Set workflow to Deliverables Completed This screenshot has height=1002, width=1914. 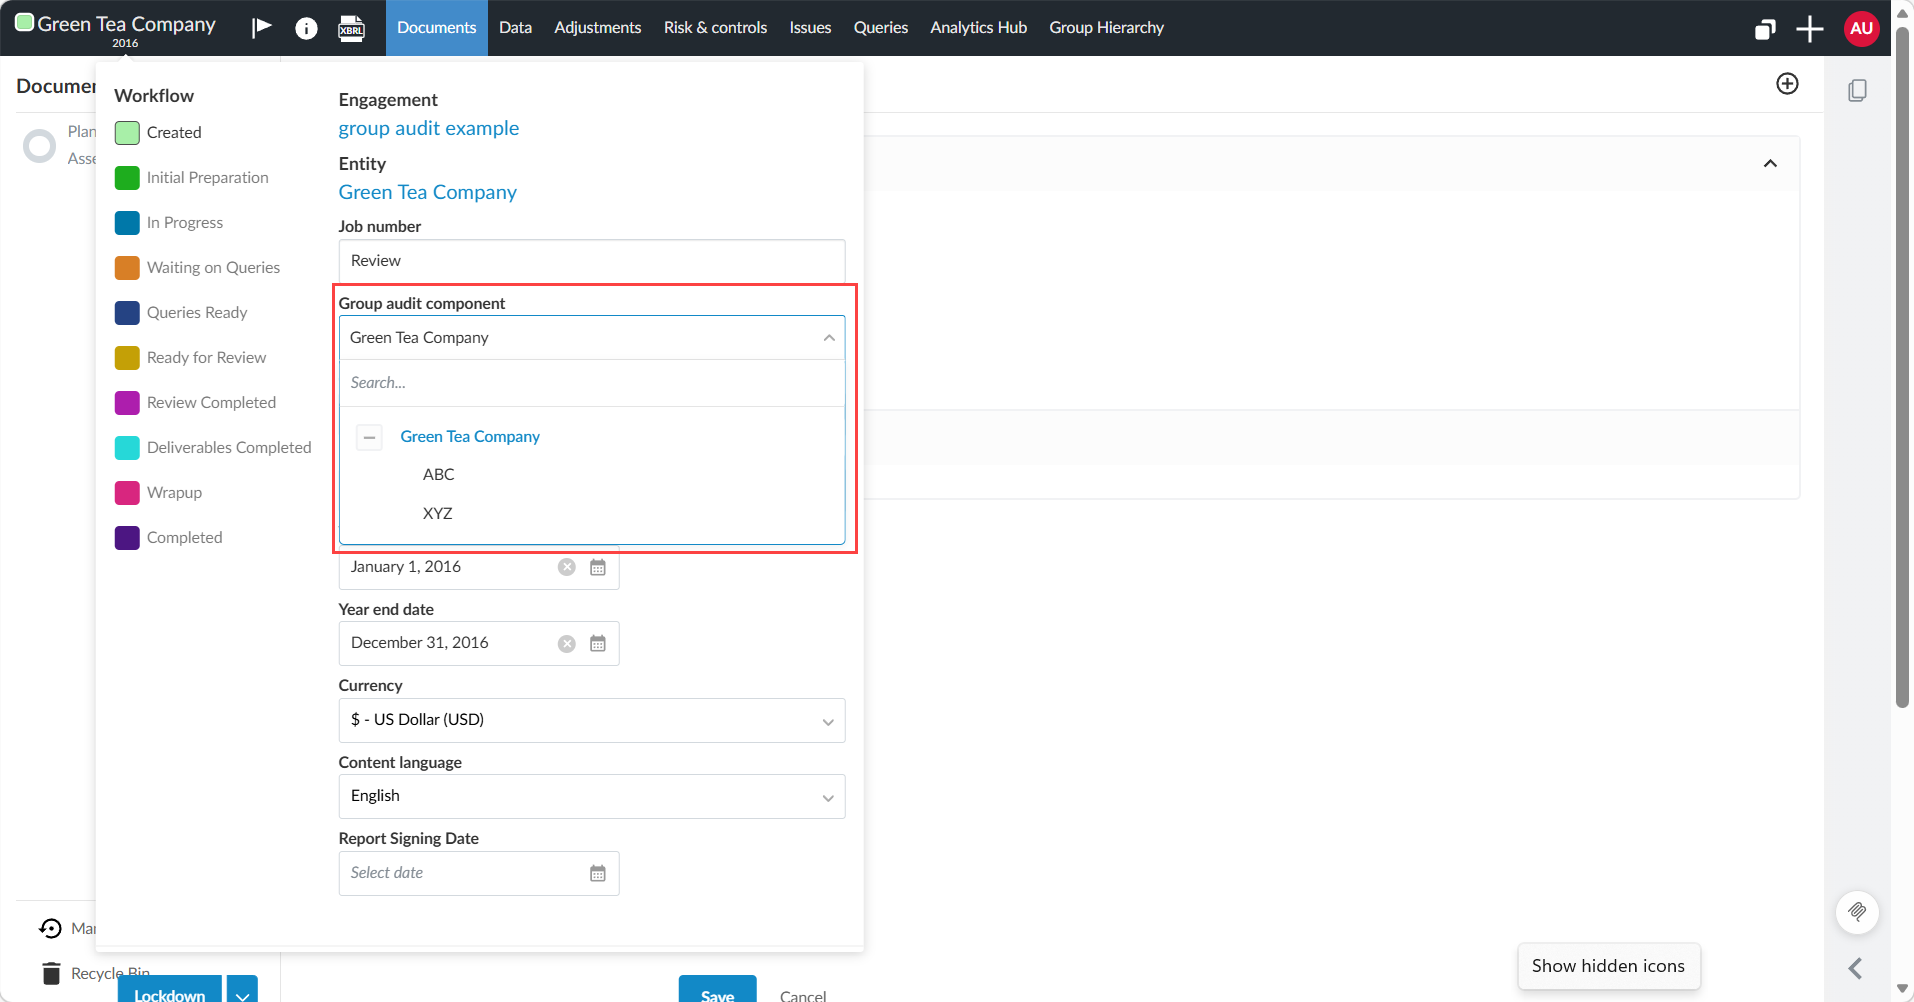[x=213, y=447]
